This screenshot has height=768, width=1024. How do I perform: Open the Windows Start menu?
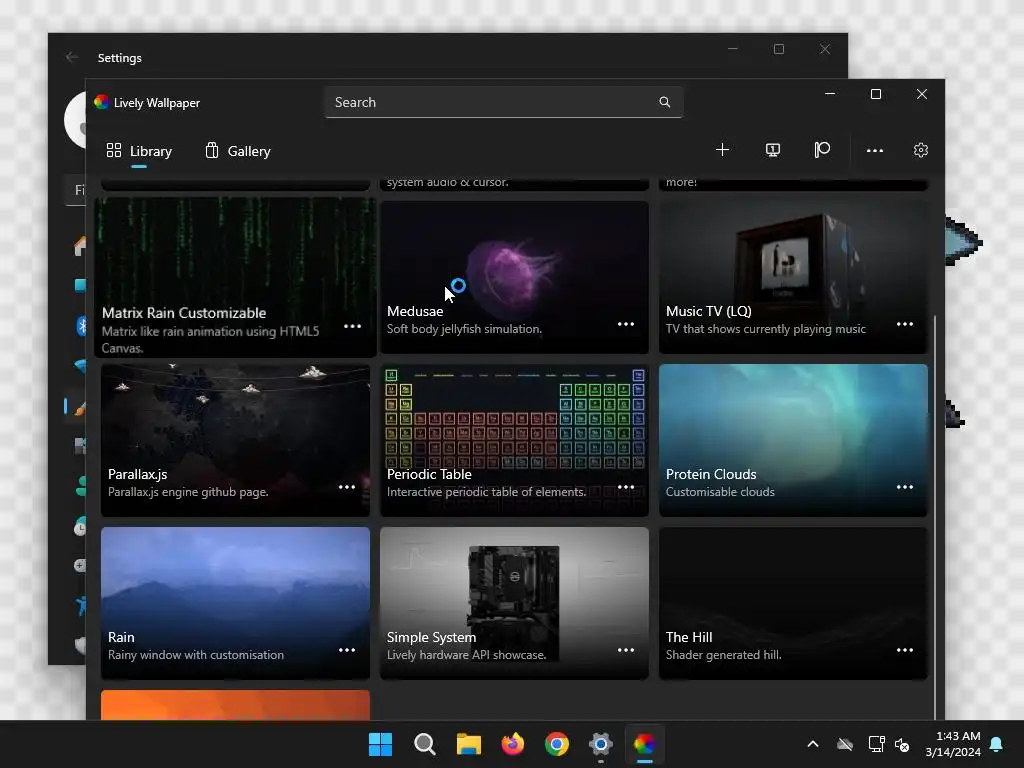coord(380,744)
